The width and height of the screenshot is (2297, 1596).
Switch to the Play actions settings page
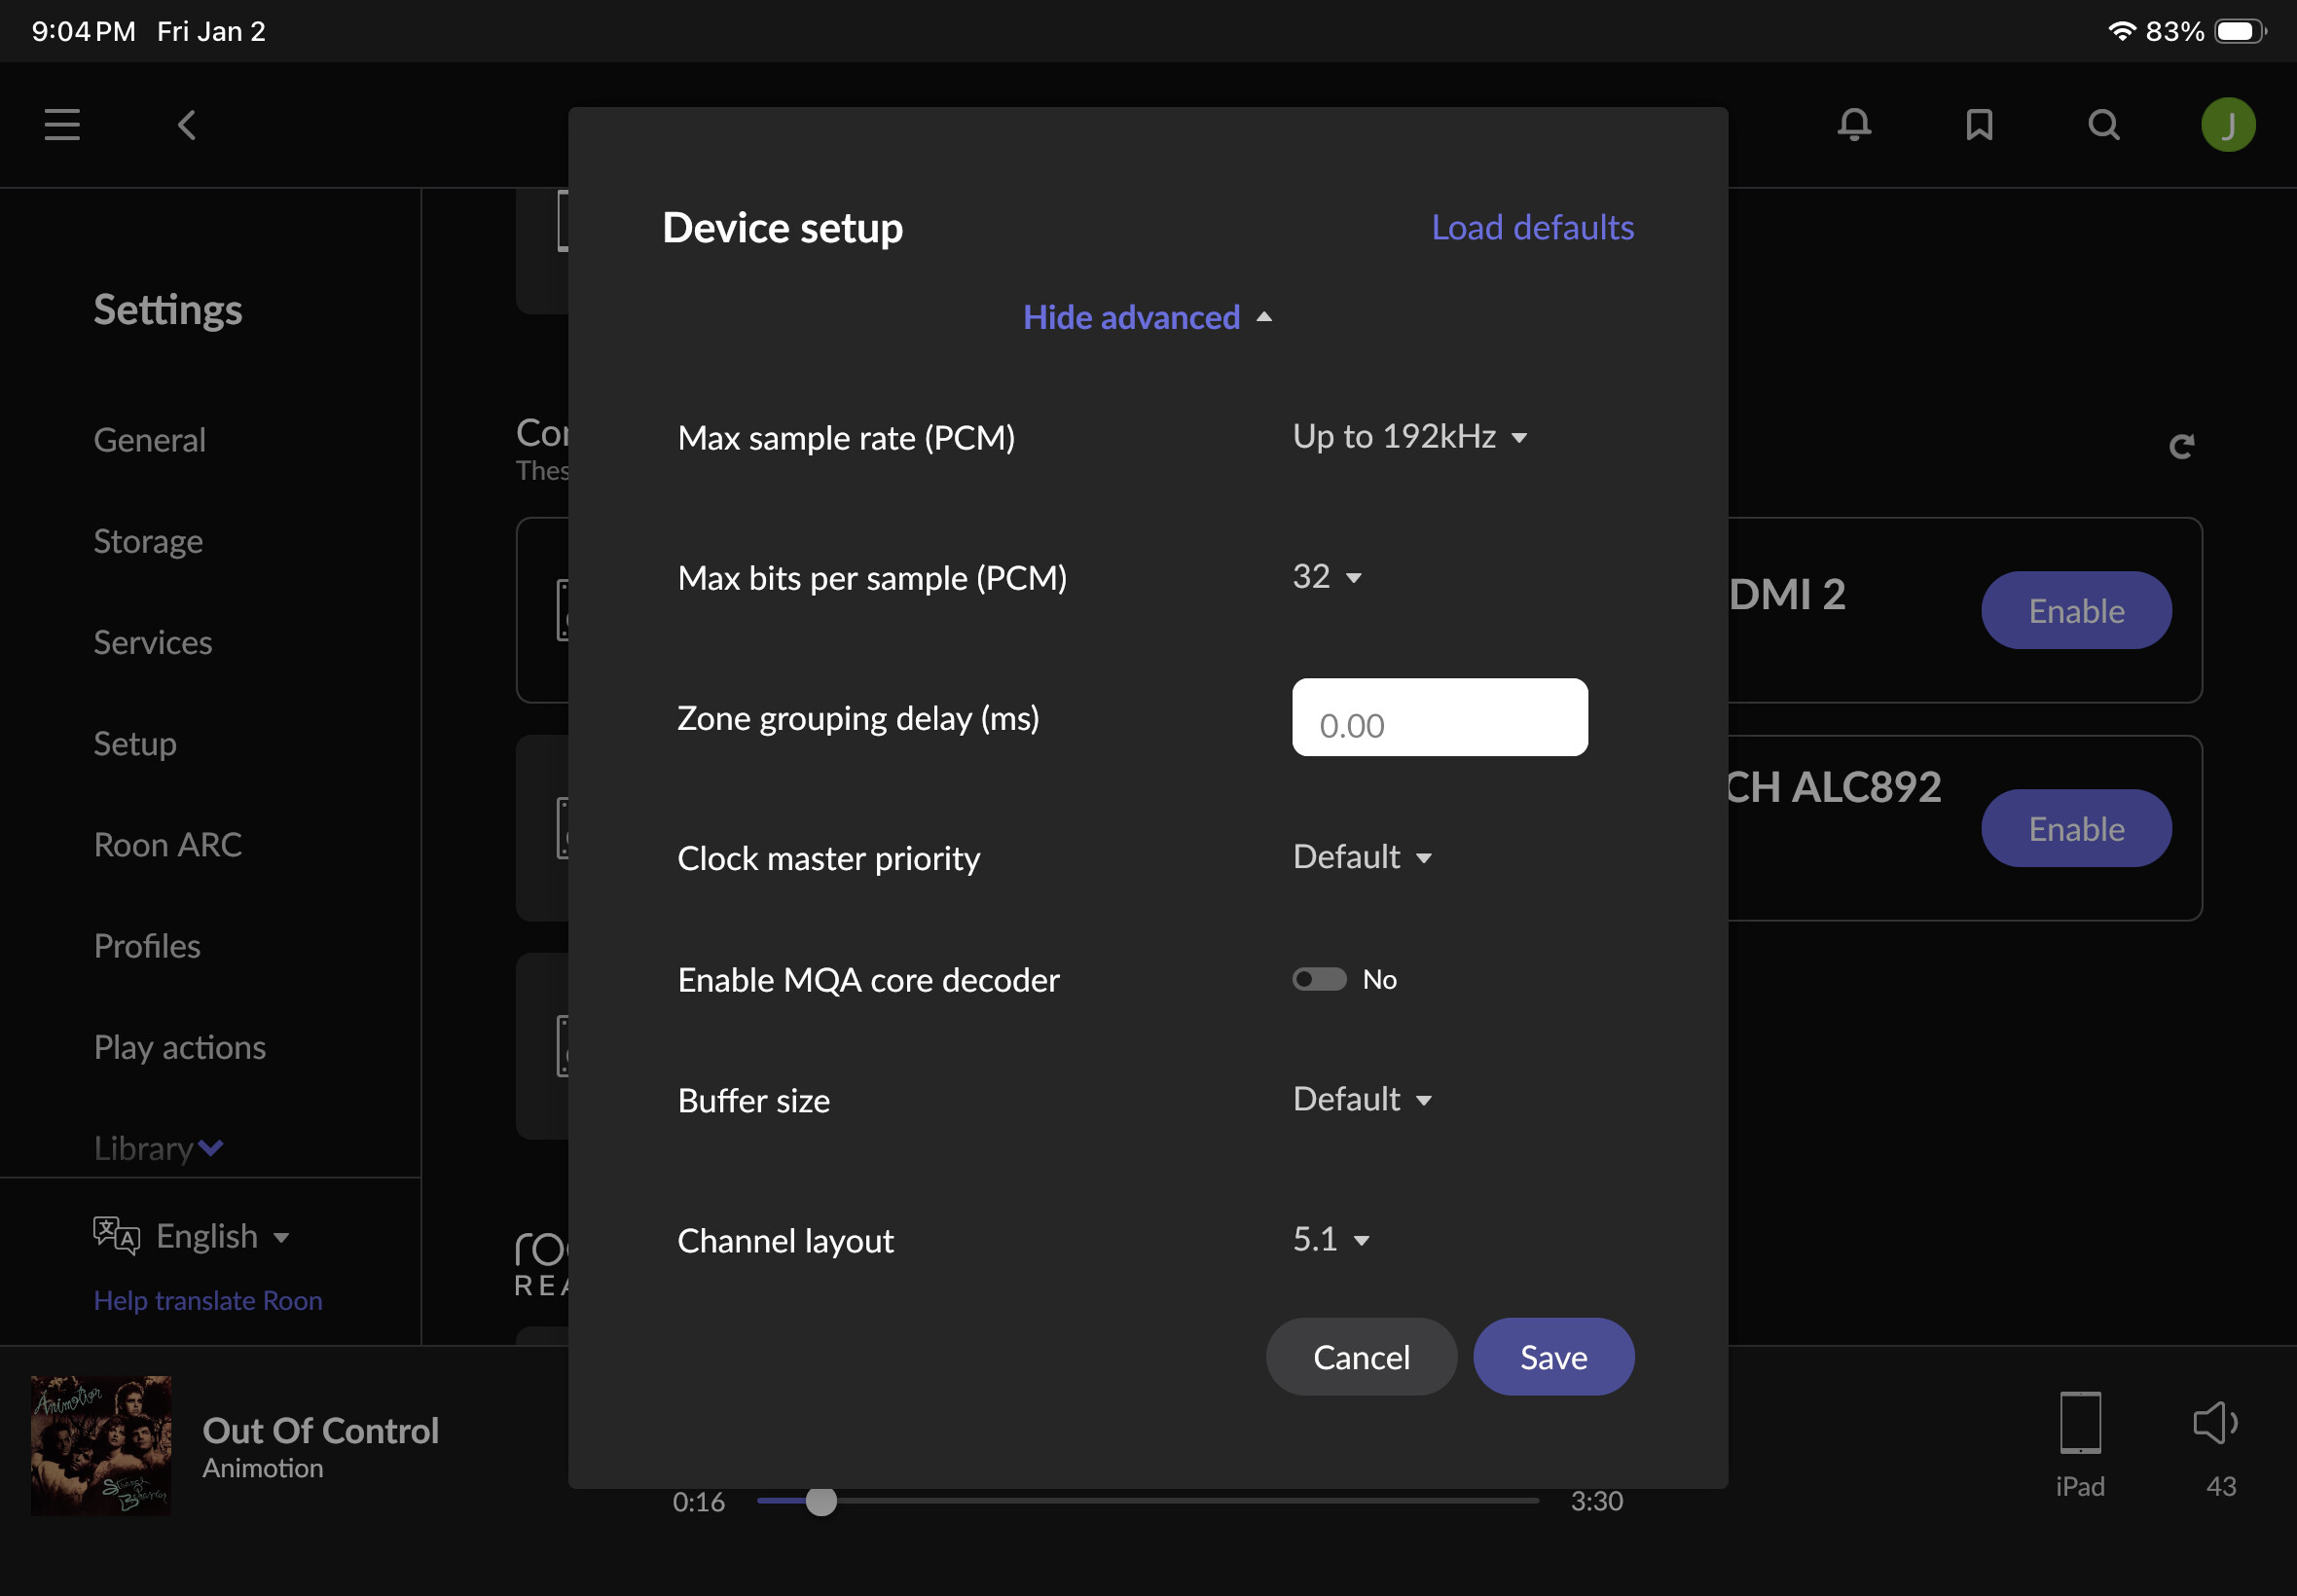(x=179, y=1046)
